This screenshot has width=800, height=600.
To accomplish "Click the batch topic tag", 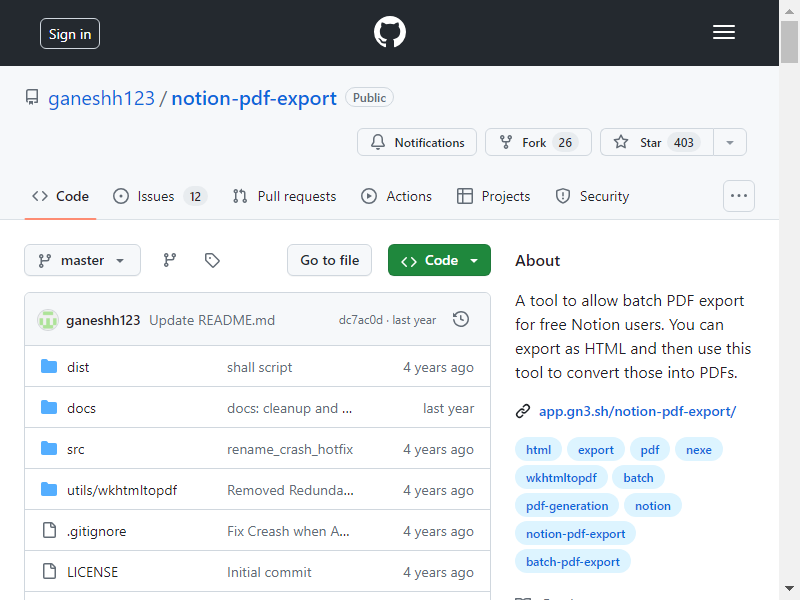I will pos(638,478).
